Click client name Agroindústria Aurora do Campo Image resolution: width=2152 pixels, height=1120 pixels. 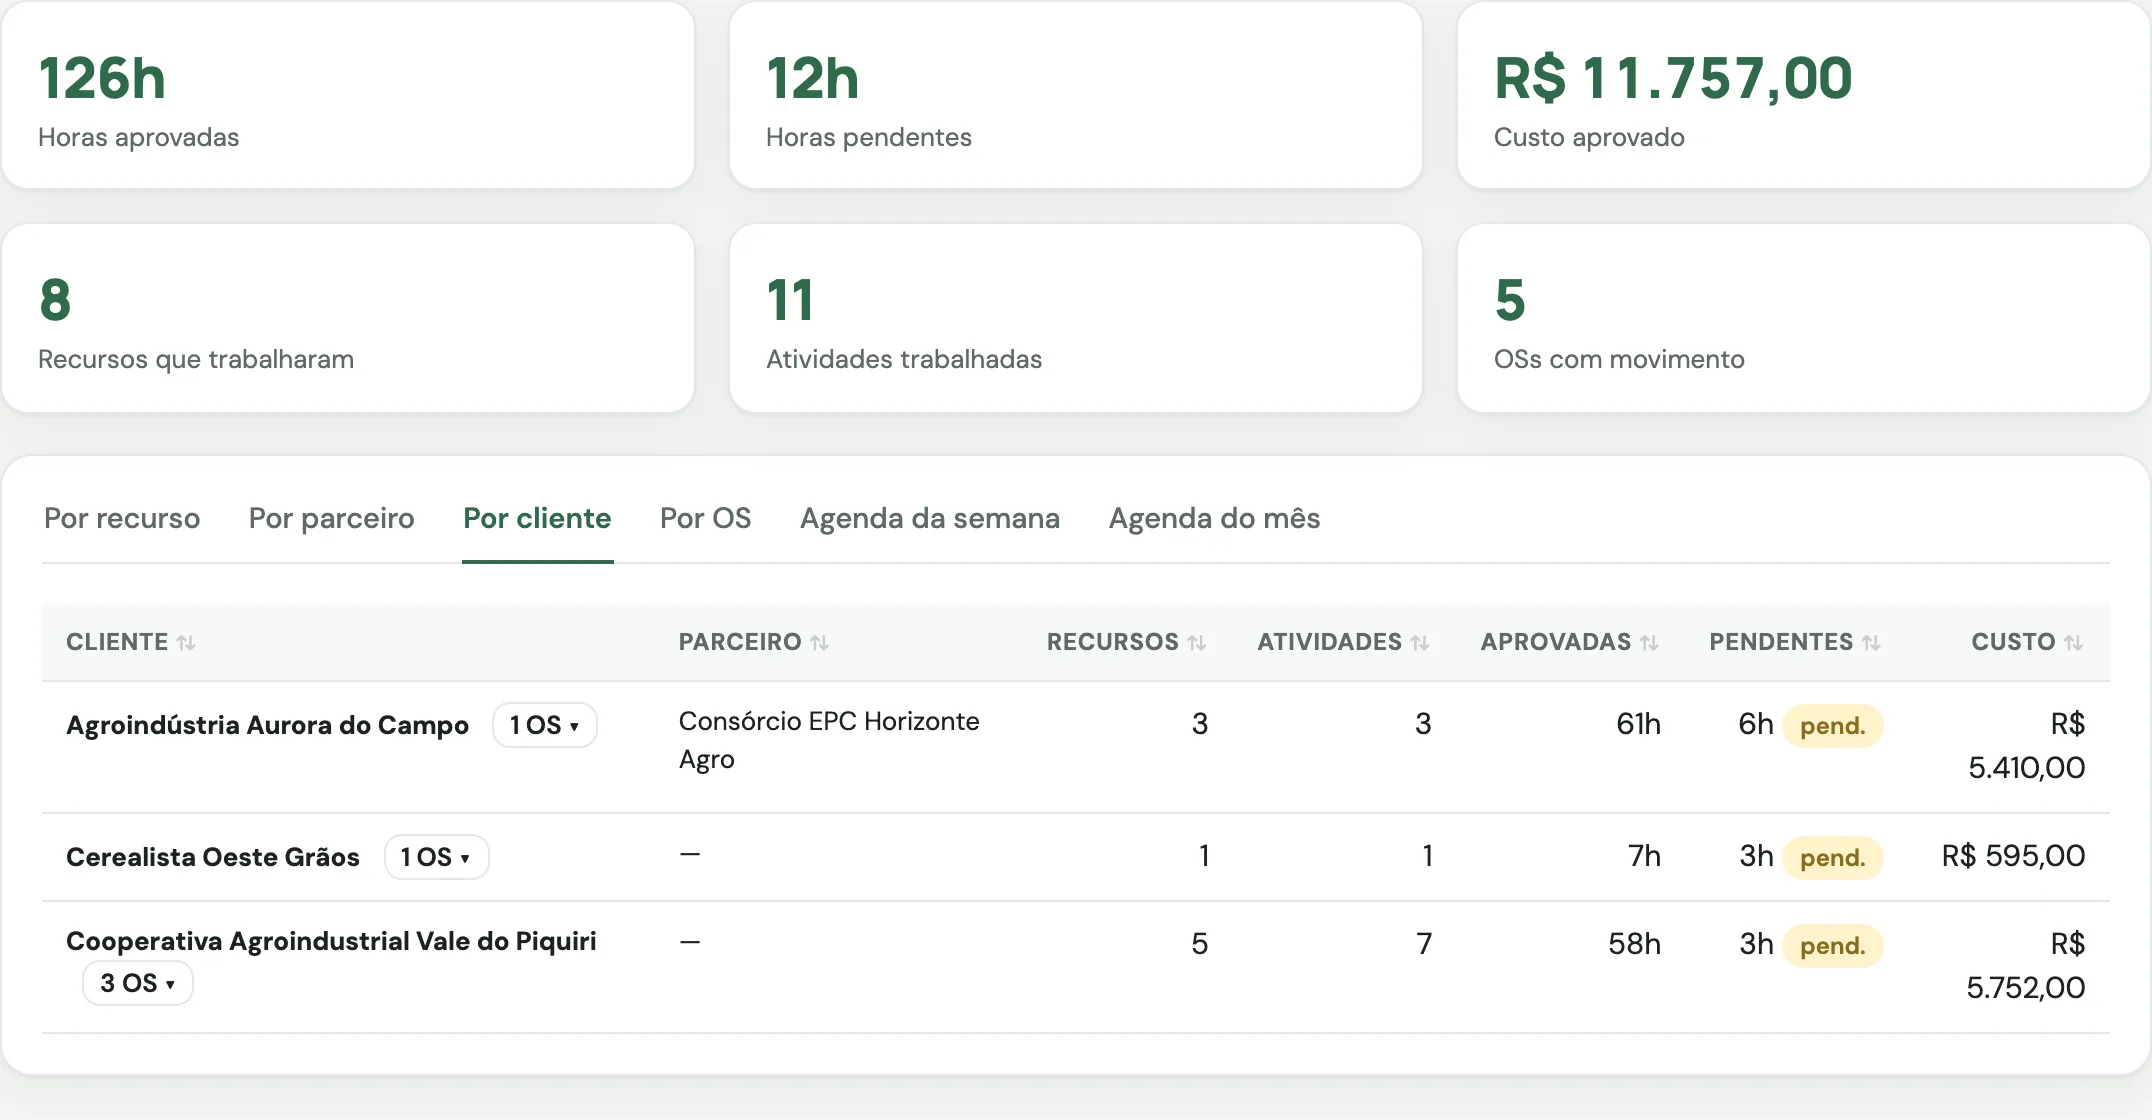[x=267, y=725]
